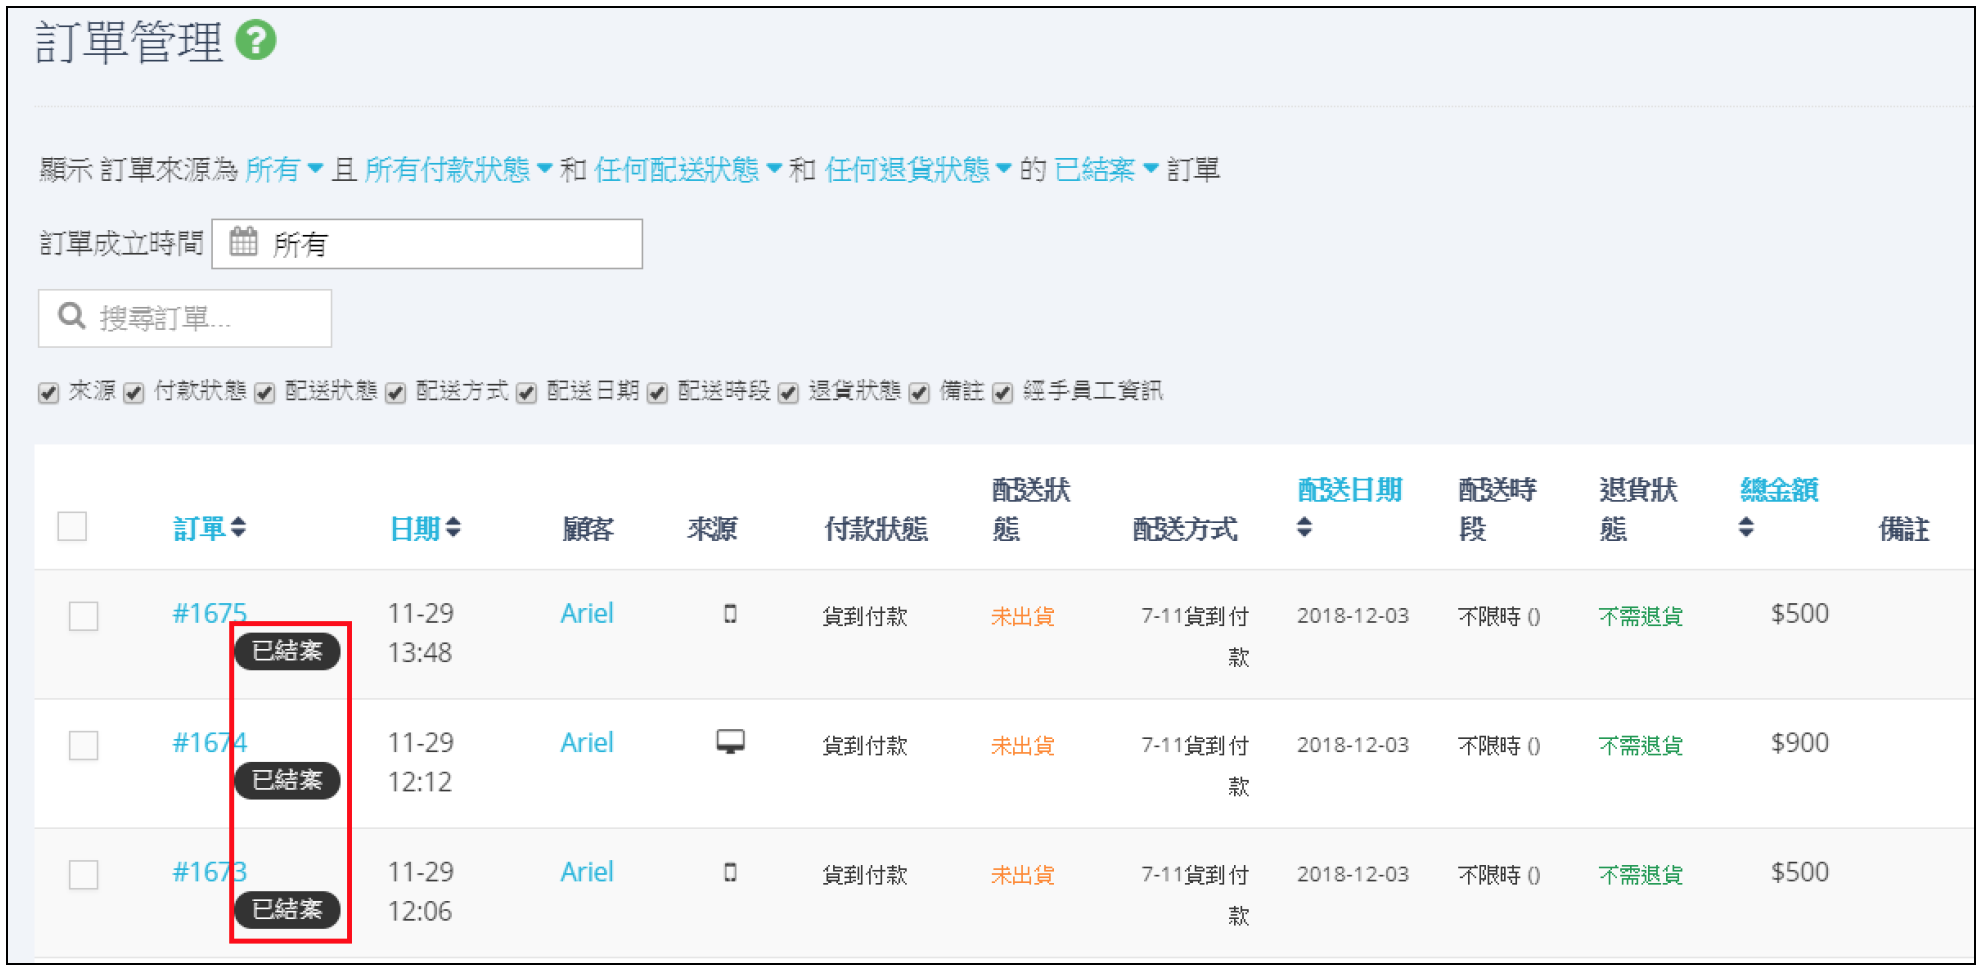Click the 不需退貨 status of order #1675

click(x=1640, y=616)
